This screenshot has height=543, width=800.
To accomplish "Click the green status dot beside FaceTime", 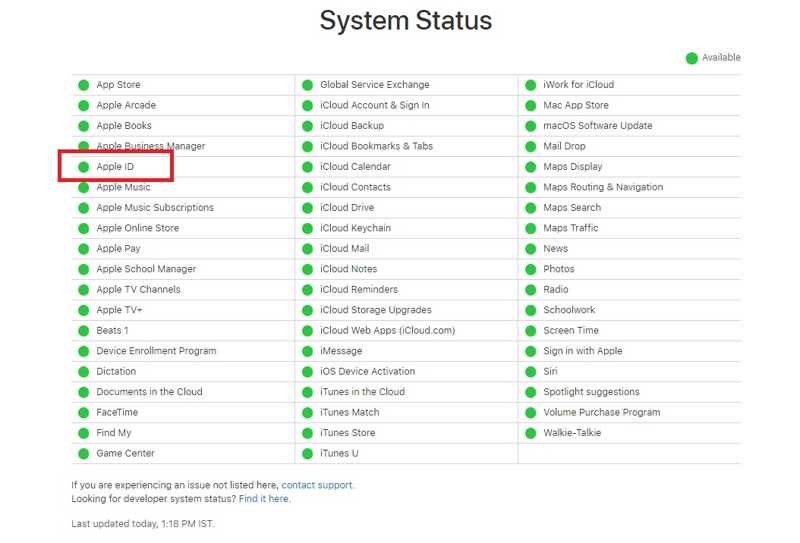I will point(84,412).
